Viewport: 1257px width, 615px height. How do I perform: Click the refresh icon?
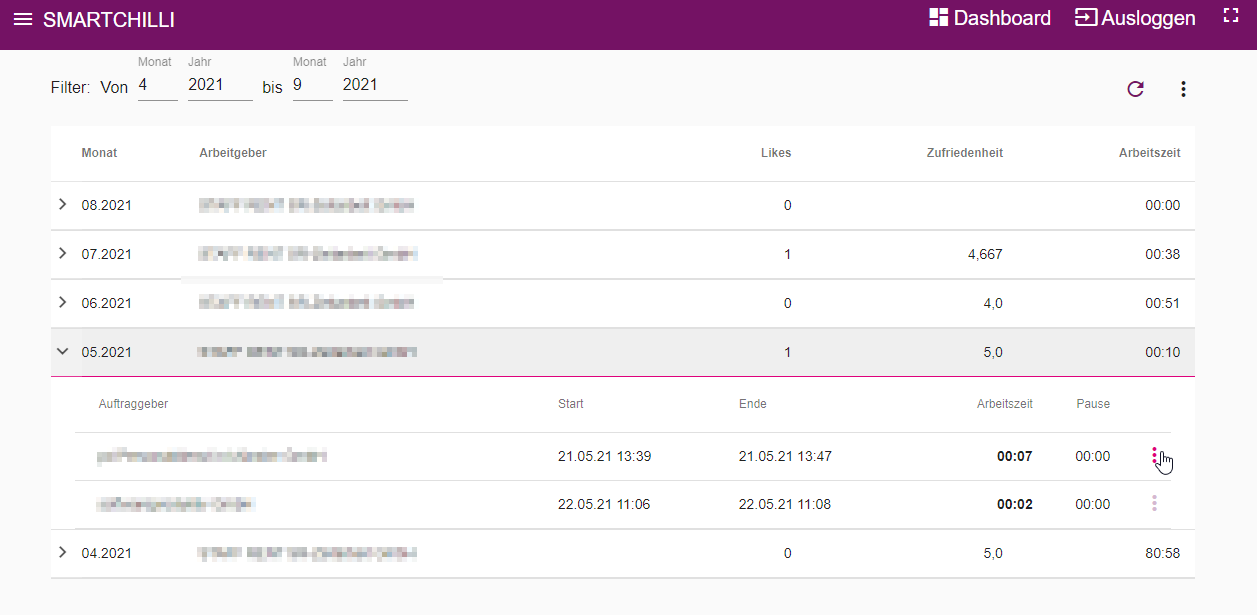[1135, 89]
